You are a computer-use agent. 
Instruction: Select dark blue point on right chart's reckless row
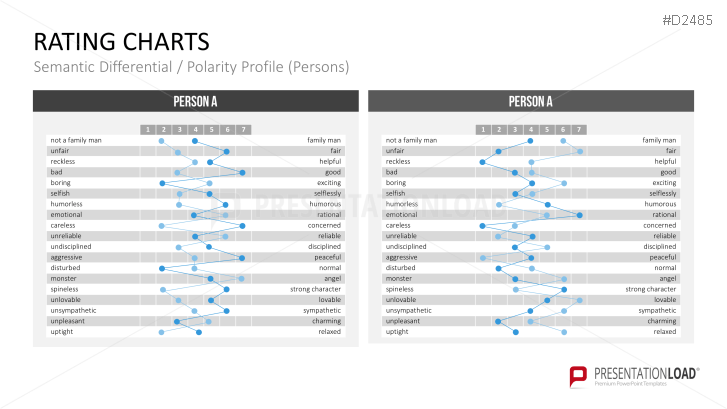(x=482, y=161)
